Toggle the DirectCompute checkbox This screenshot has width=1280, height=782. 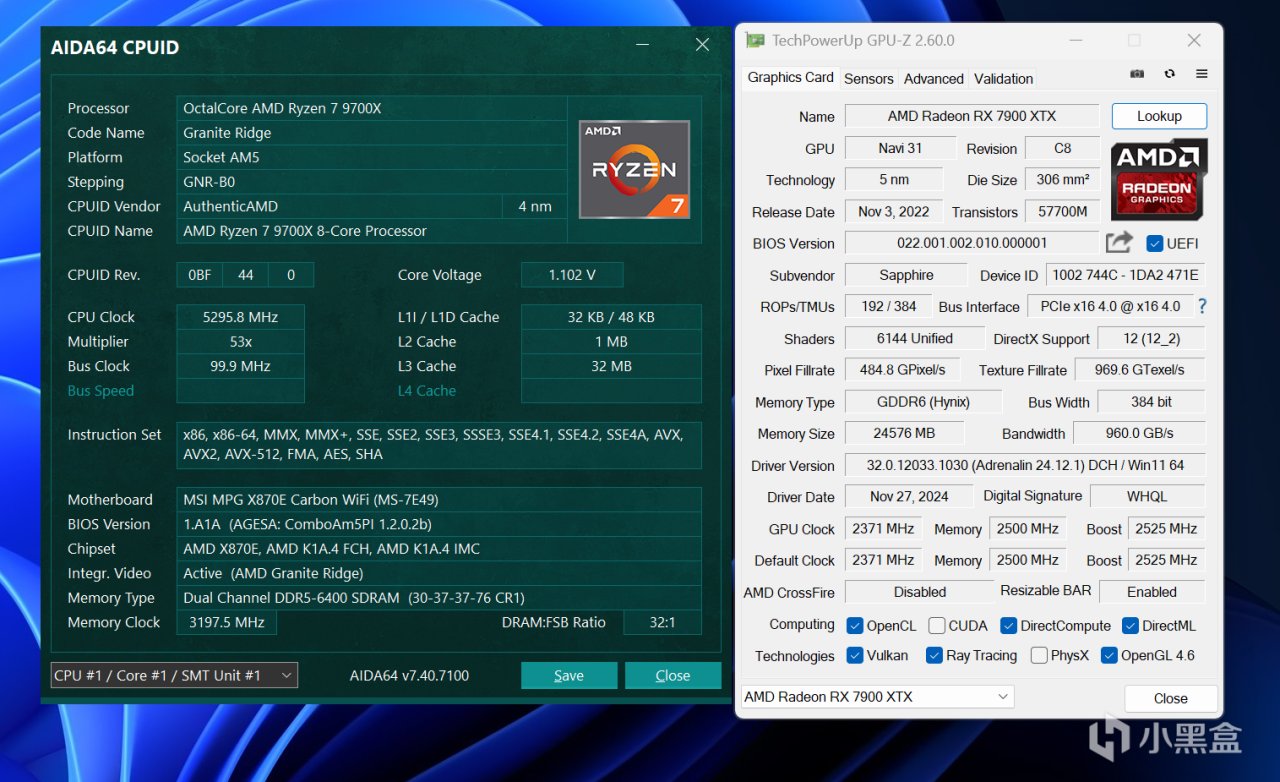click(x=1008, y=626)
